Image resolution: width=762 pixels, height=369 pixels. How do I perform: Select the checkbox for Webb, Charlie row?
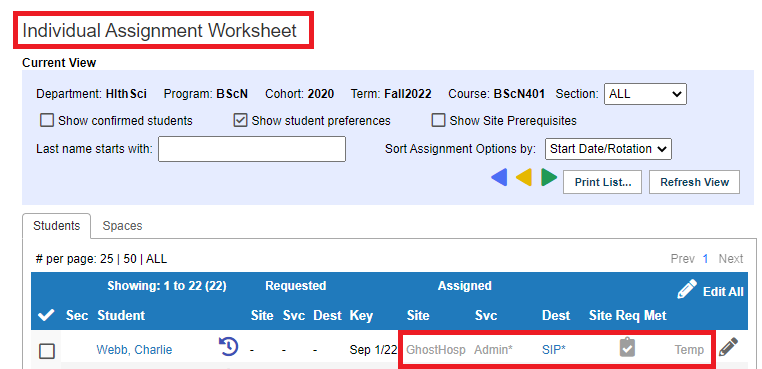point(47,351)
